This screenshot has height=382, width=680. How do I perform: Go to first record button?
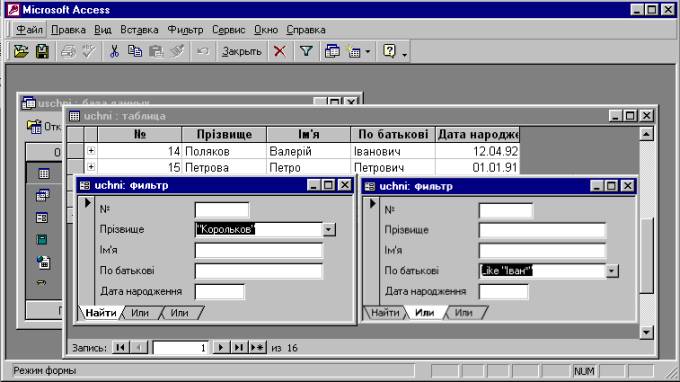[x=120, y=347]
